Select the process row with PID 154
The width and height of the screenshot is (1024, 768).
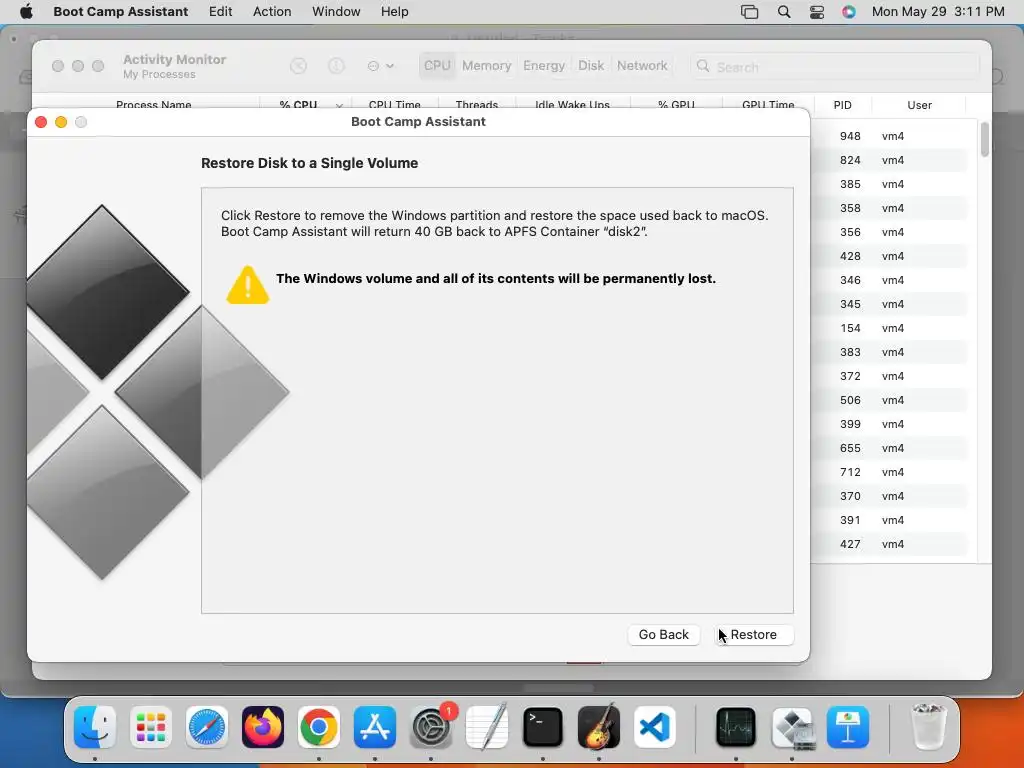(x=888, y=328)
